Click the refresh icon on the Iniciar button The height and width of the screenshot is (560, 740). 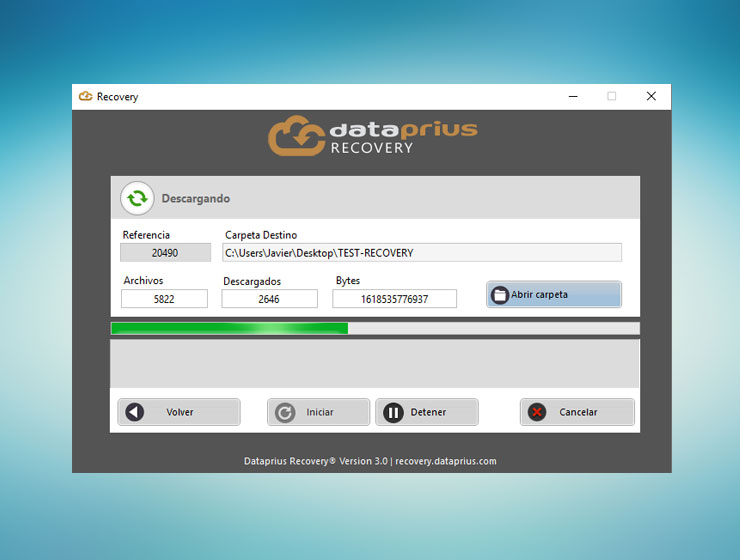click(x=285, y=412)
